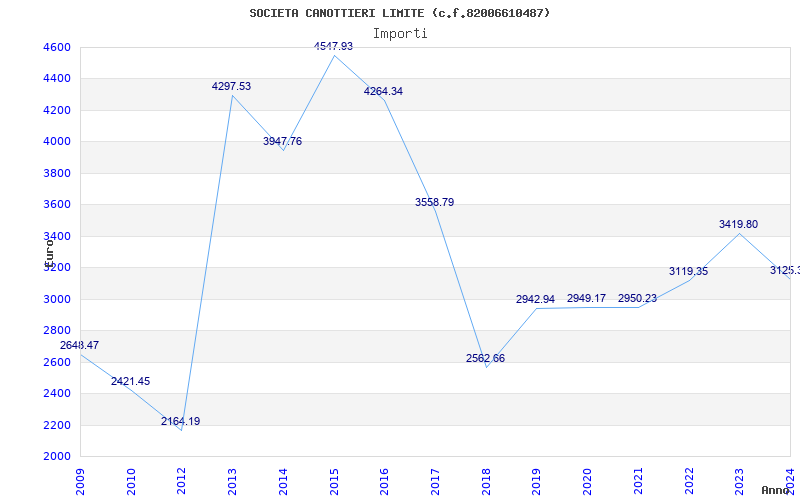800x500 pixels.
Task: Select data label 3119.35
Action: point(688,271)
